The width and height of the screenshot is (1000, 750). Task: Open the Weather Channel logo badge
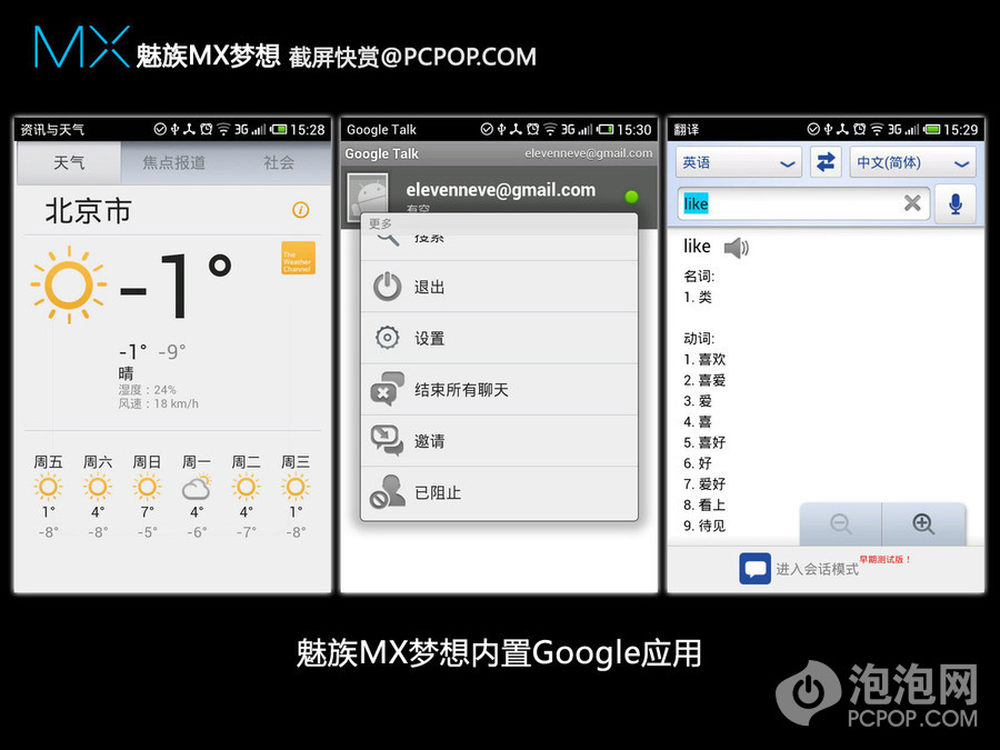coord(298,258)
